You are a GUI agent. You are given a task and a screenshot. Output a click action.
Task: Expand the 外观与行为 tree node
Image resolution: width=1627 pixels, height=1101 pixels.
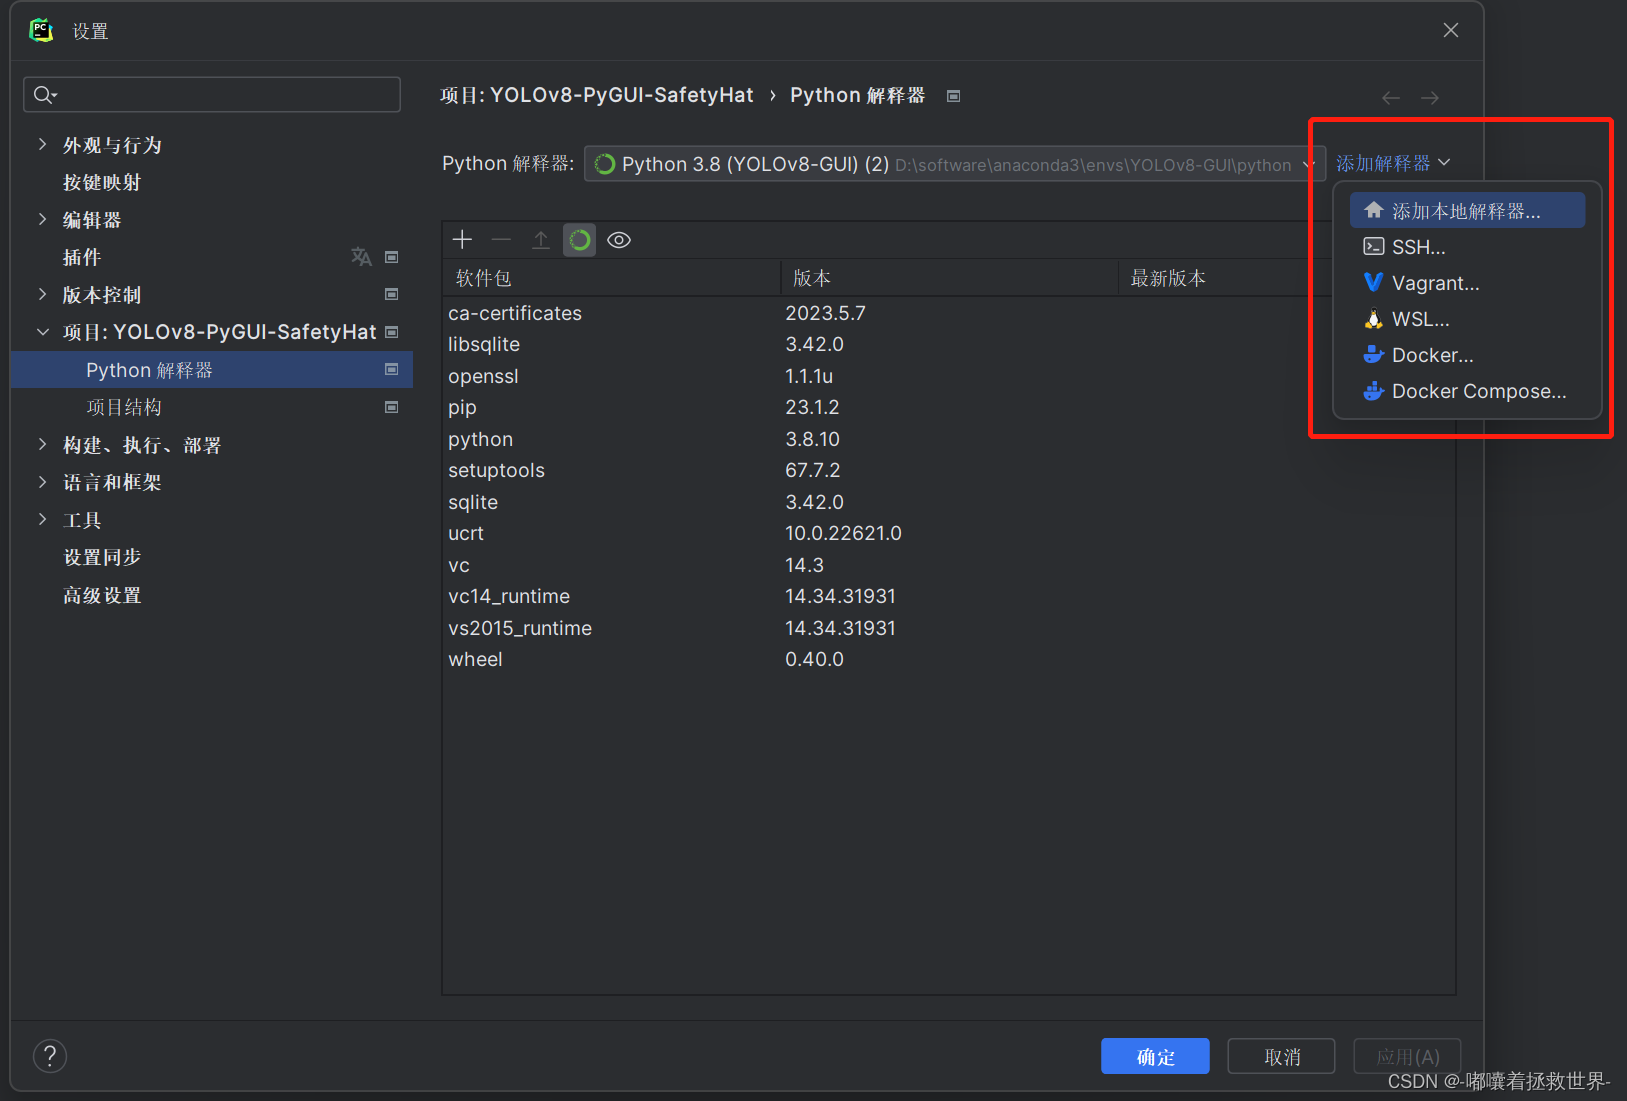(x=42, y=144)
